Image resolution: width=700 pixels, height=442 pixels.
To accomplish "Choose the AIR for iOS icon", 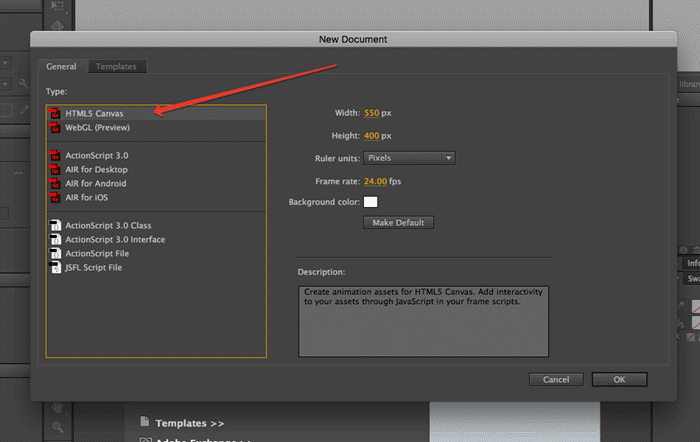I will (55, 198).
